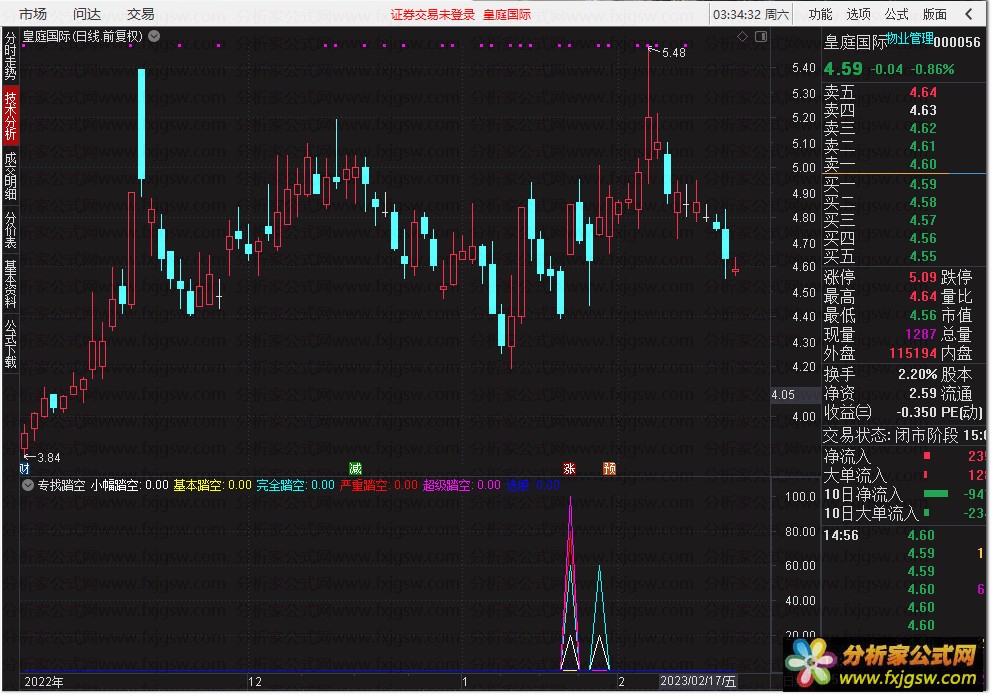Open the 市场 menu
993x695 pixels.
click(x=33, y=14)
